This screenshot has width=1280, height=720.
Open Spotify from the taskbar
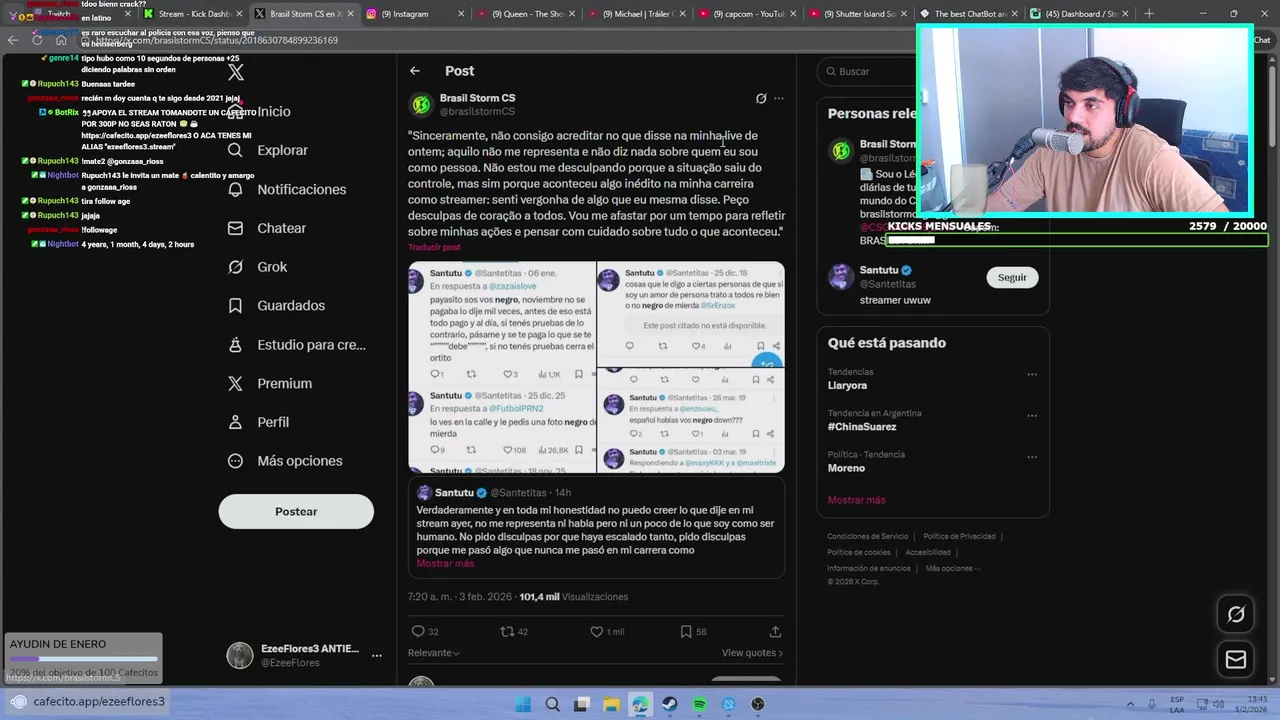point(699,704)
